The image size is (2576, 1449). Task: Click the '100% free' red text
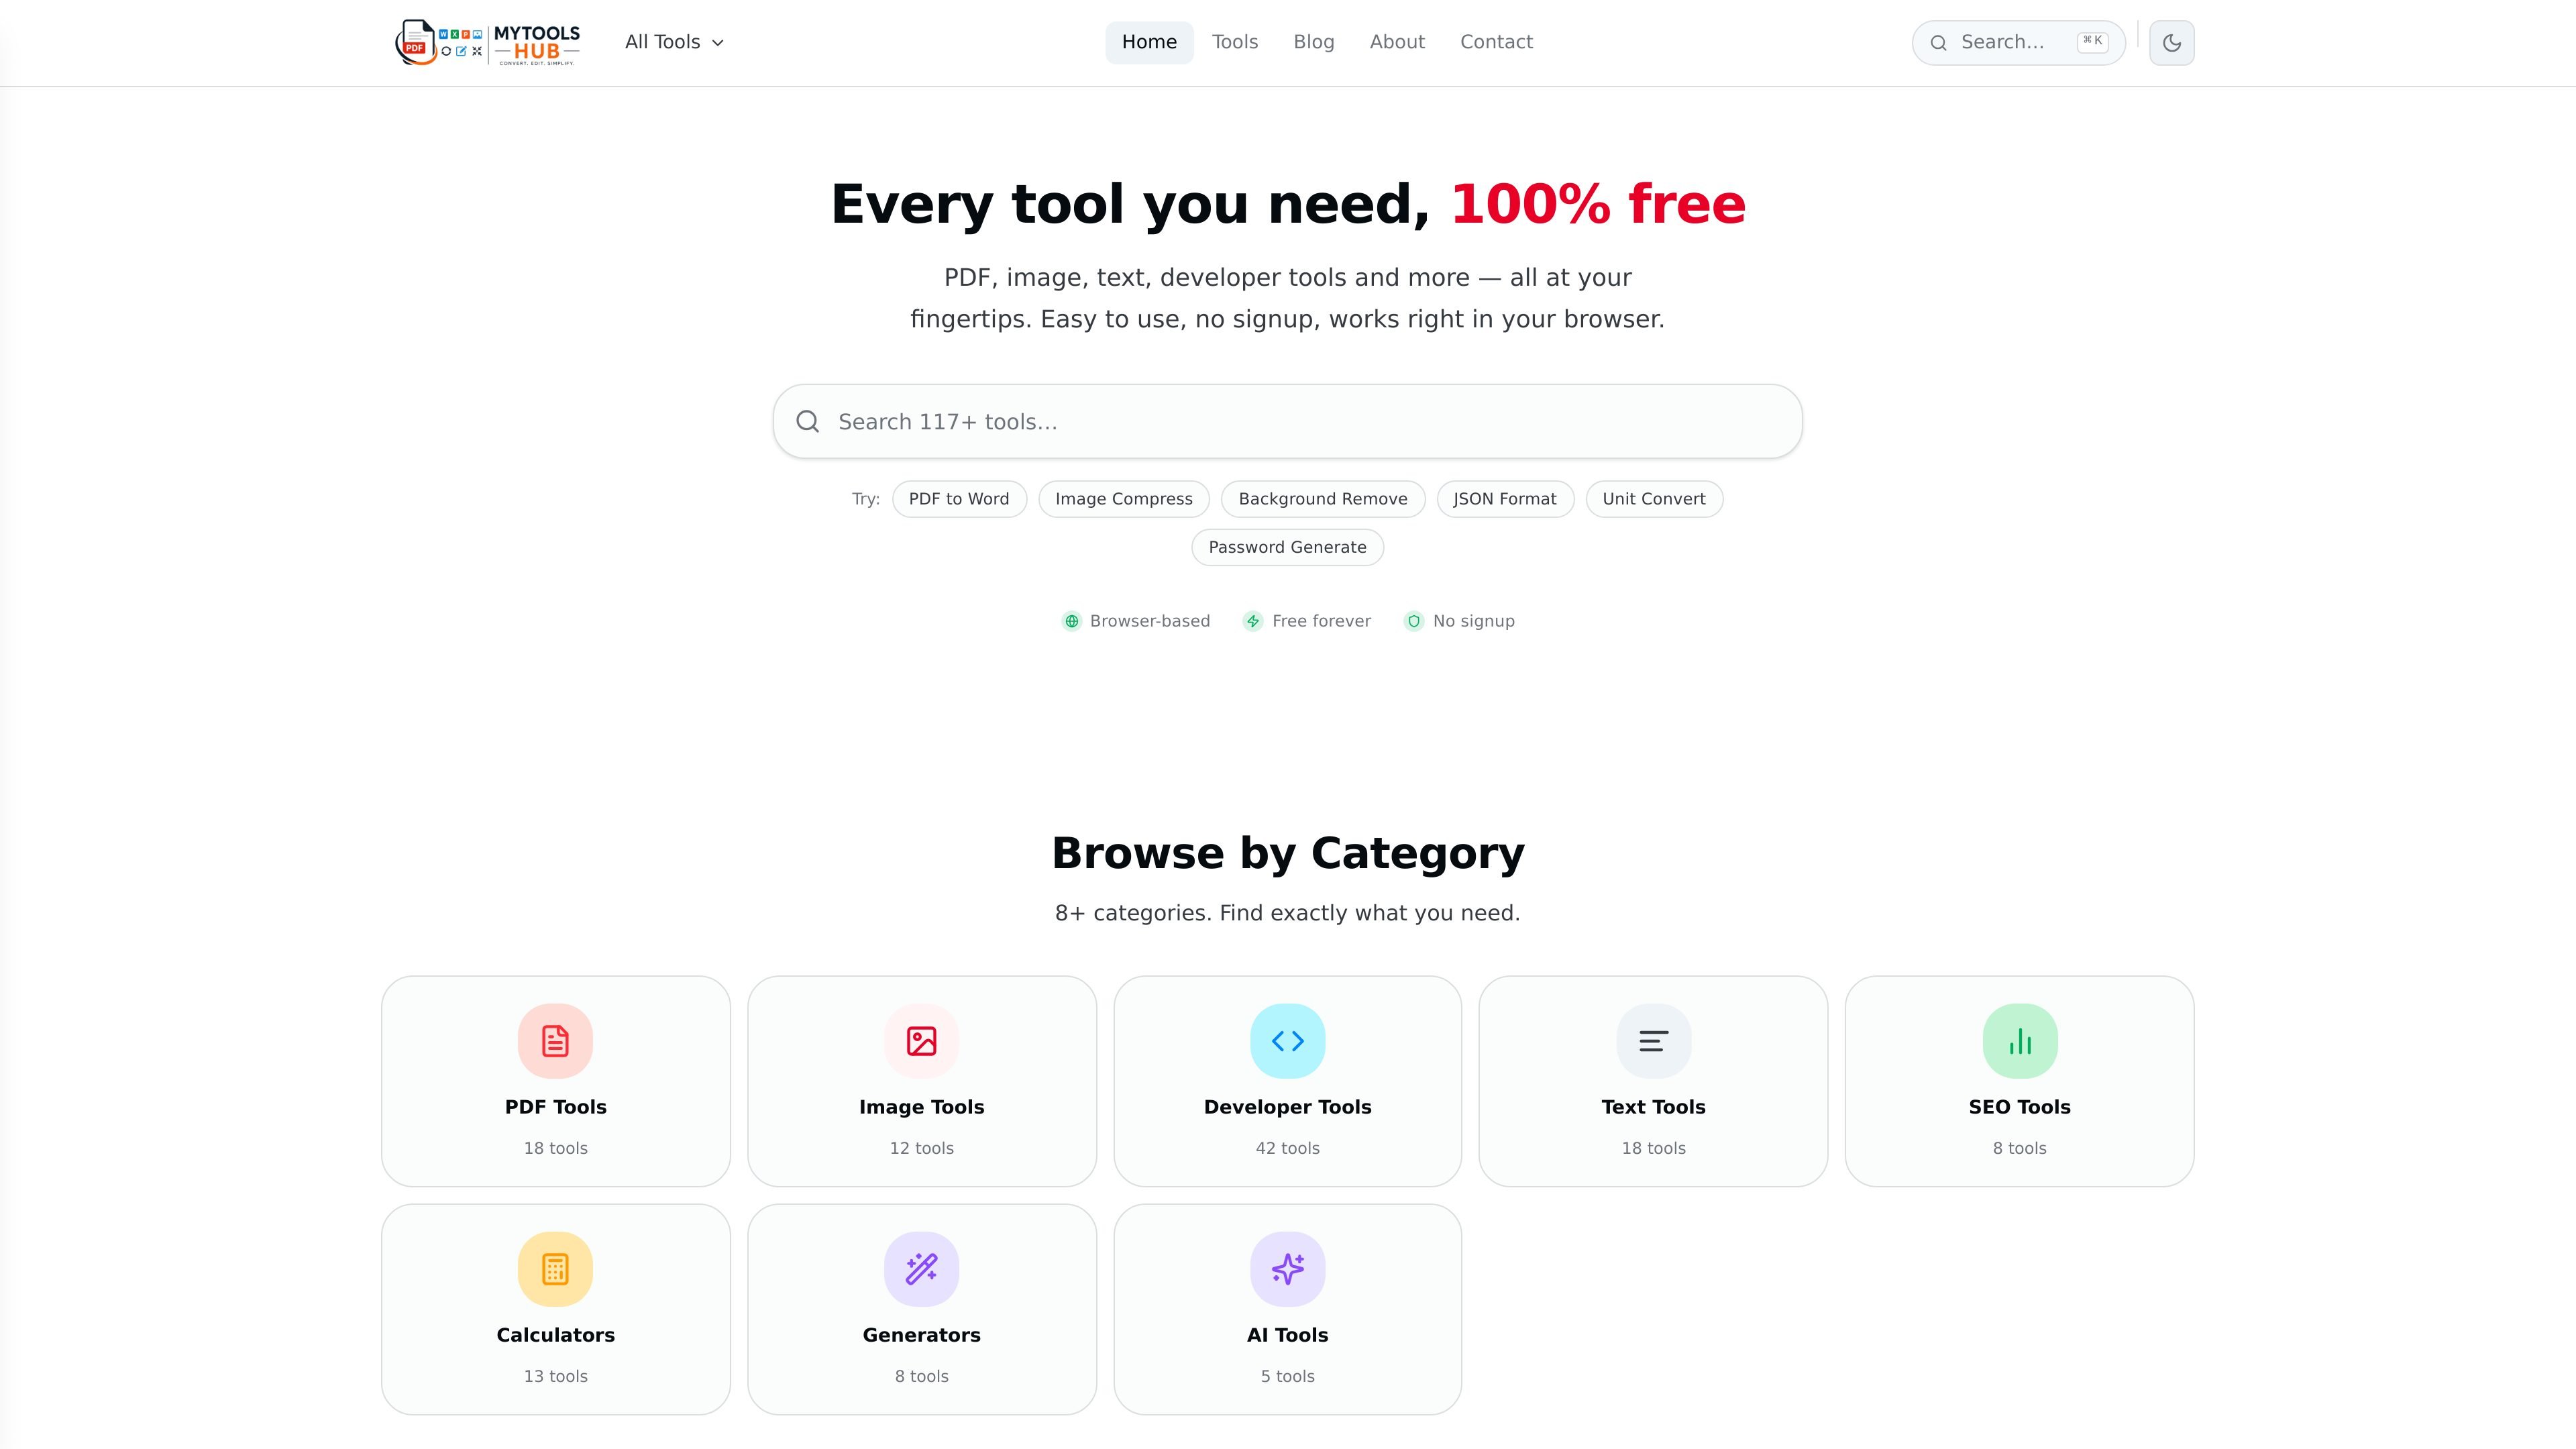click(1597, 204)
